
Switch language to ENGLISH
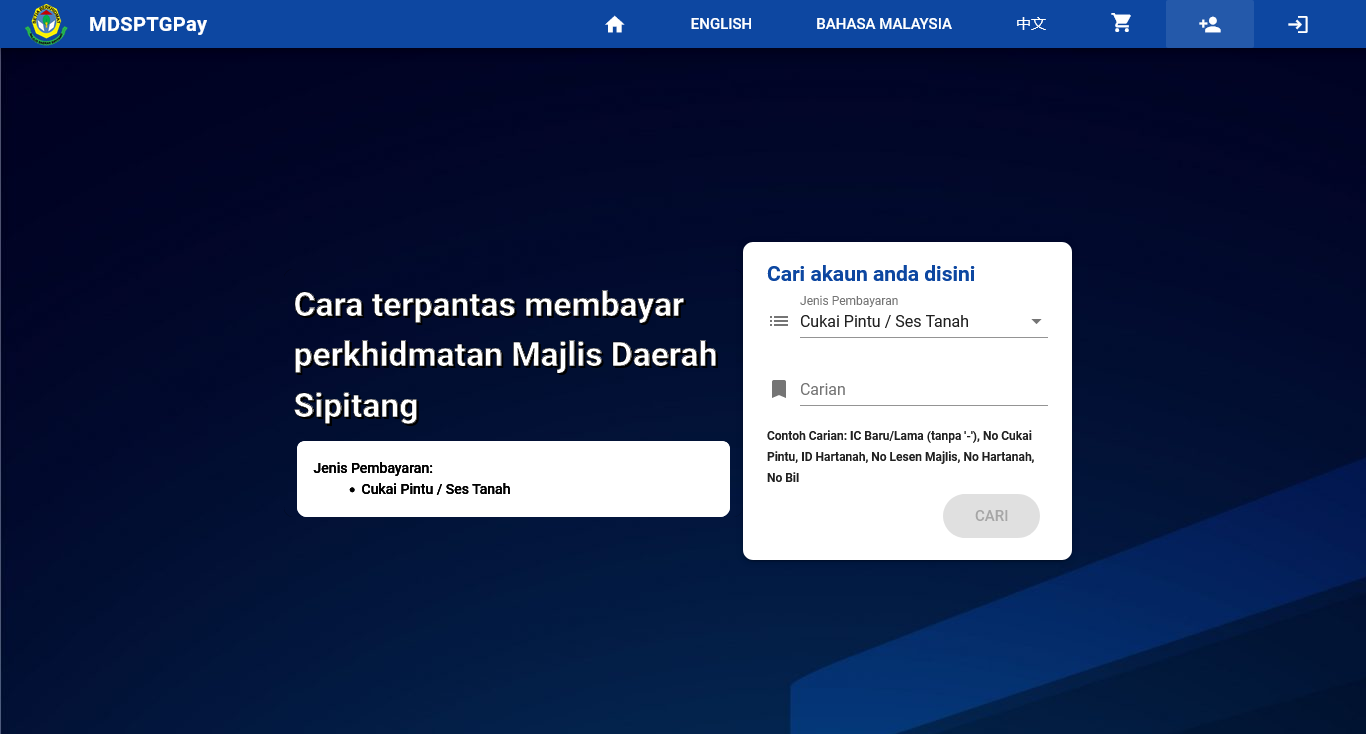721,24
